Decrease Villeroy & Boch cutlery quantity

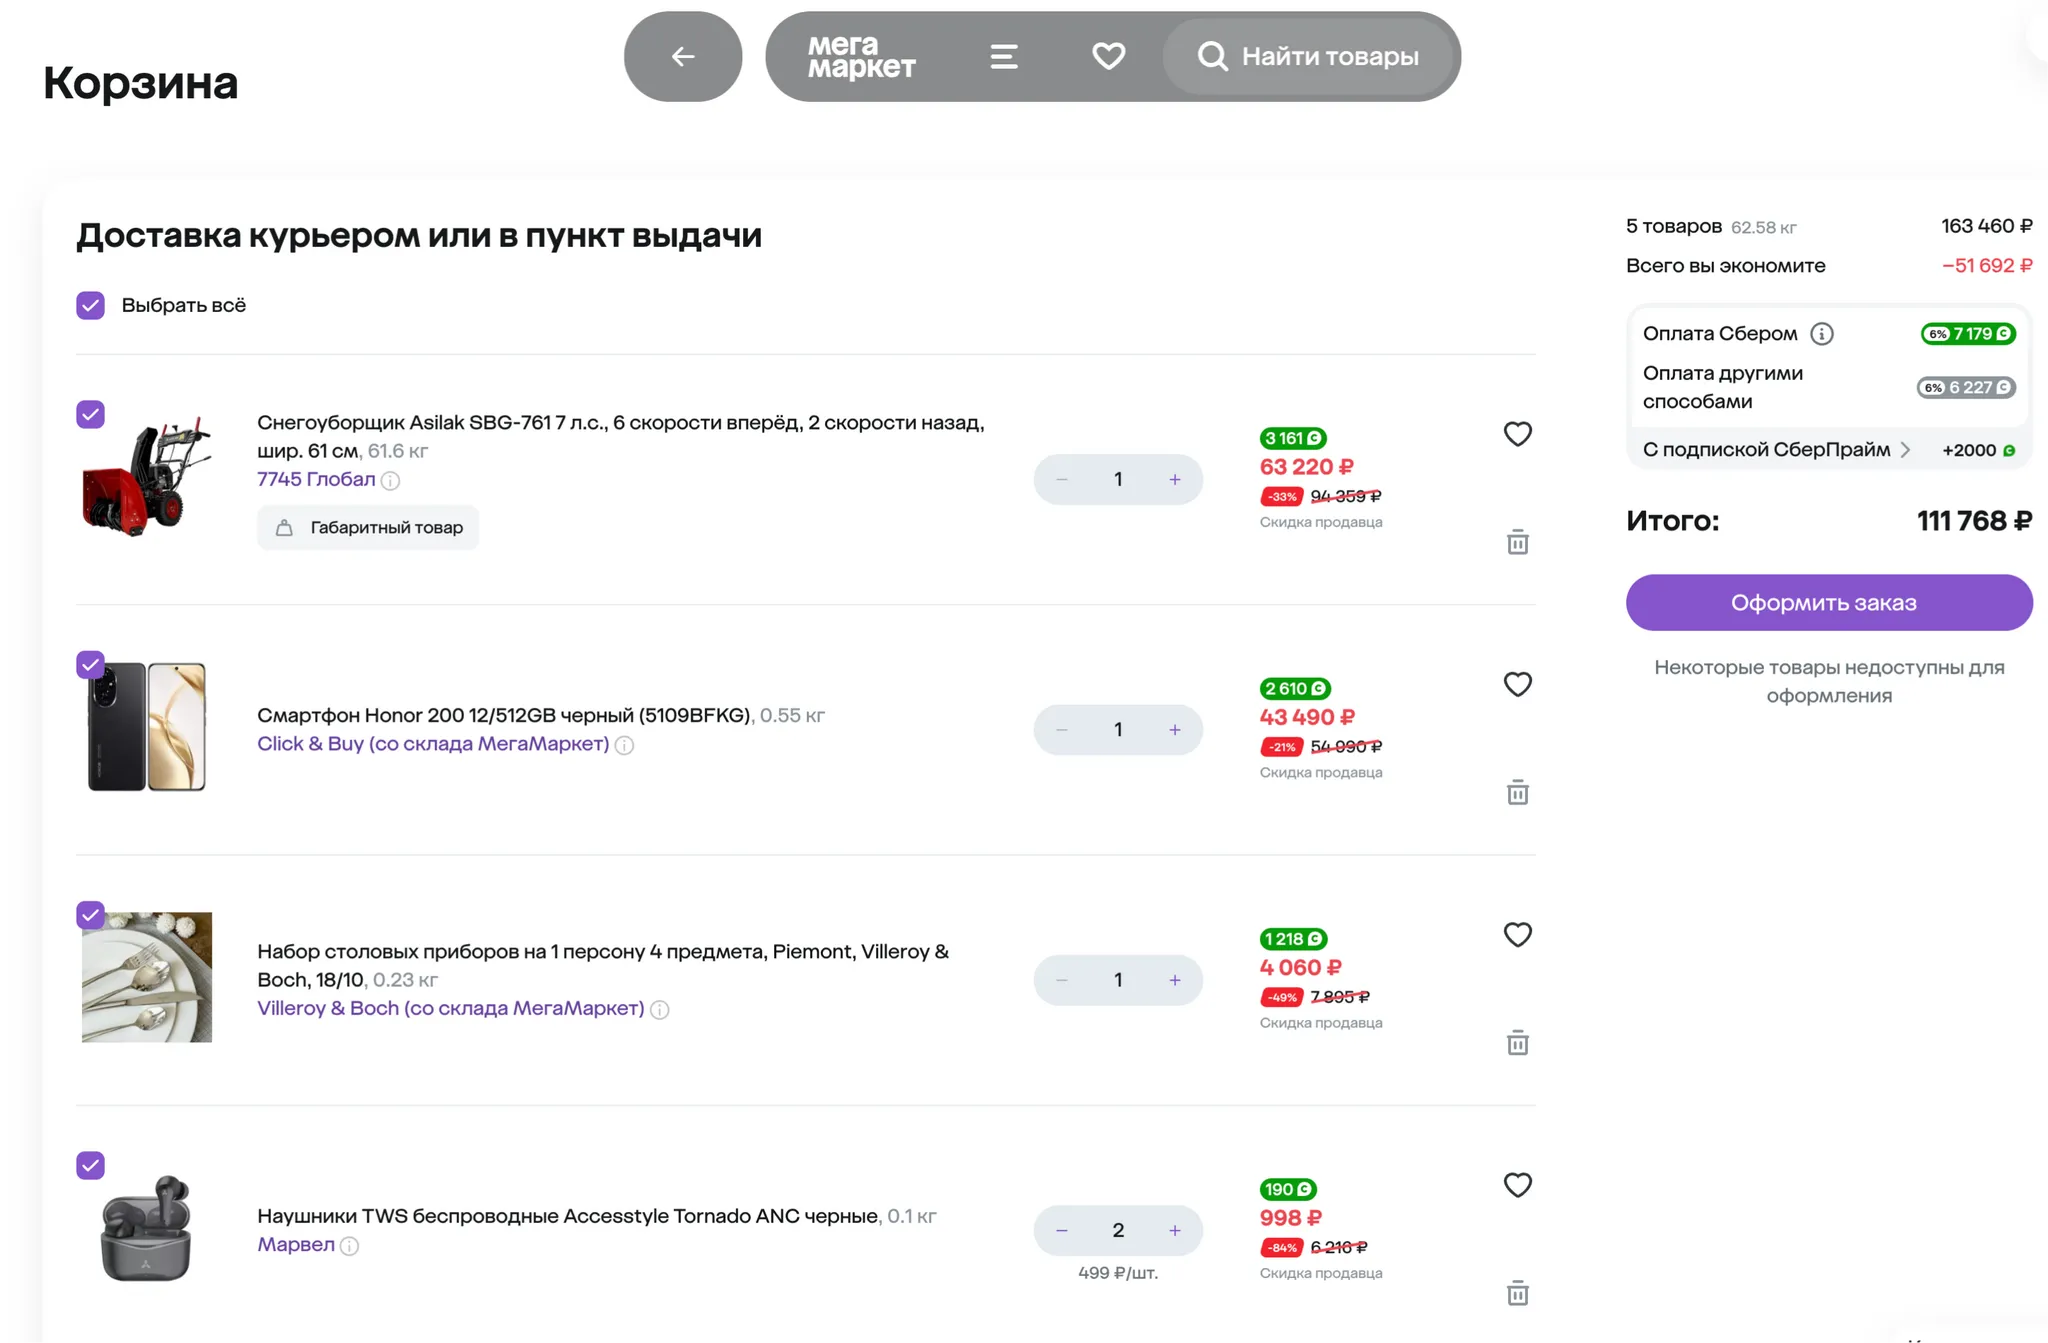1062,980
